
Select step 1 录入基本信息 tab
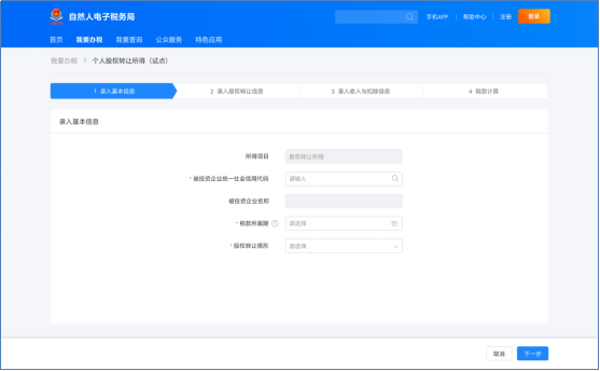114,91
